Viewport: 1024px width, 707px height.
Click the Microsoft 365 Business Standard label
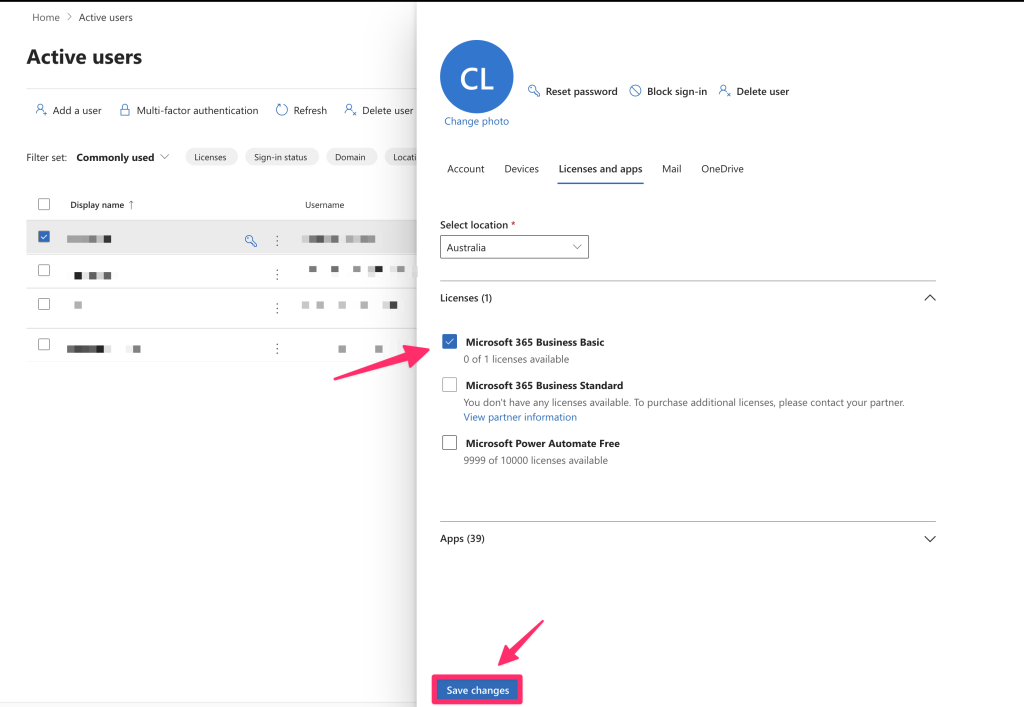coord(545,385)
